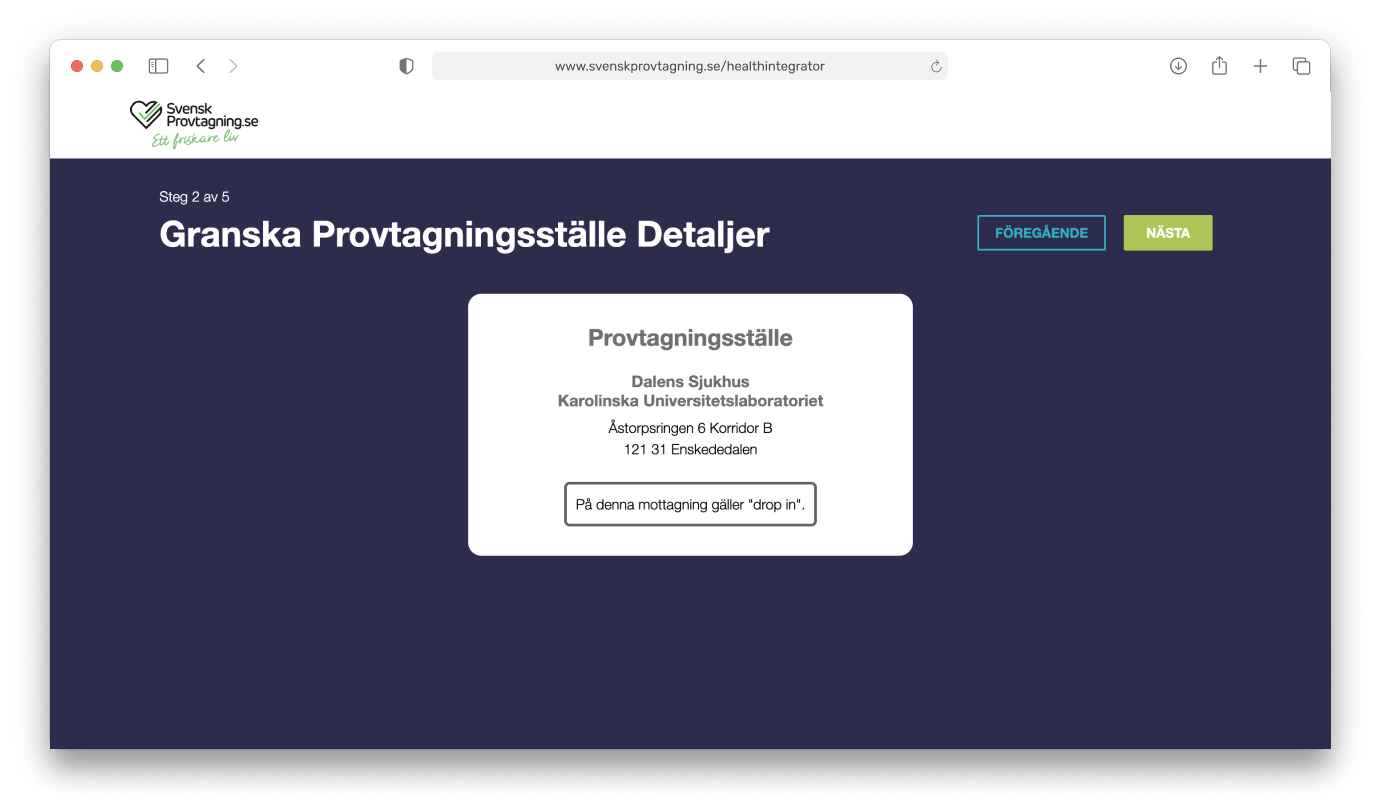Screen dimensions: 1380x809
Task: Minimize the window with yellow button
Action: 97,66
